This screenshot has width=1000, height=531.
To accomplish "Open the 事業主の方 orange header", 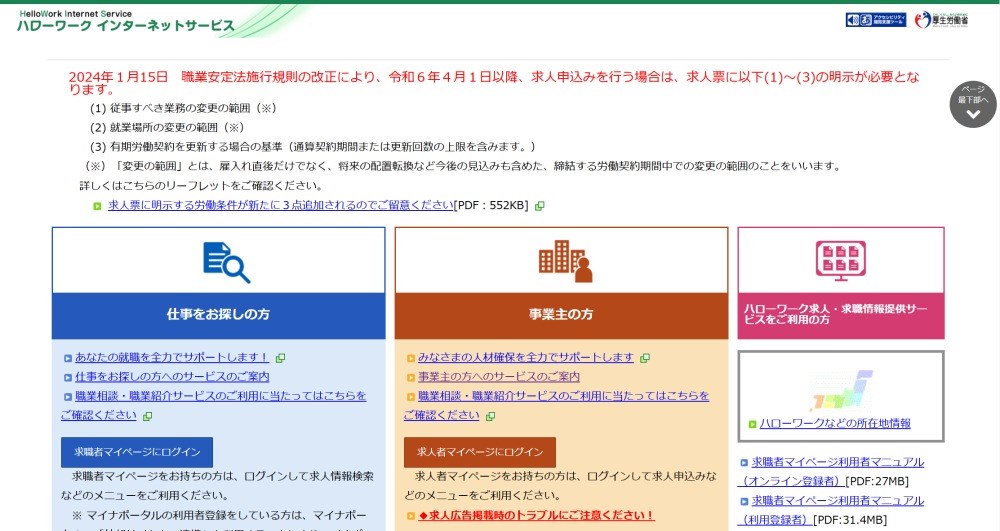I will tap(561, 315).
